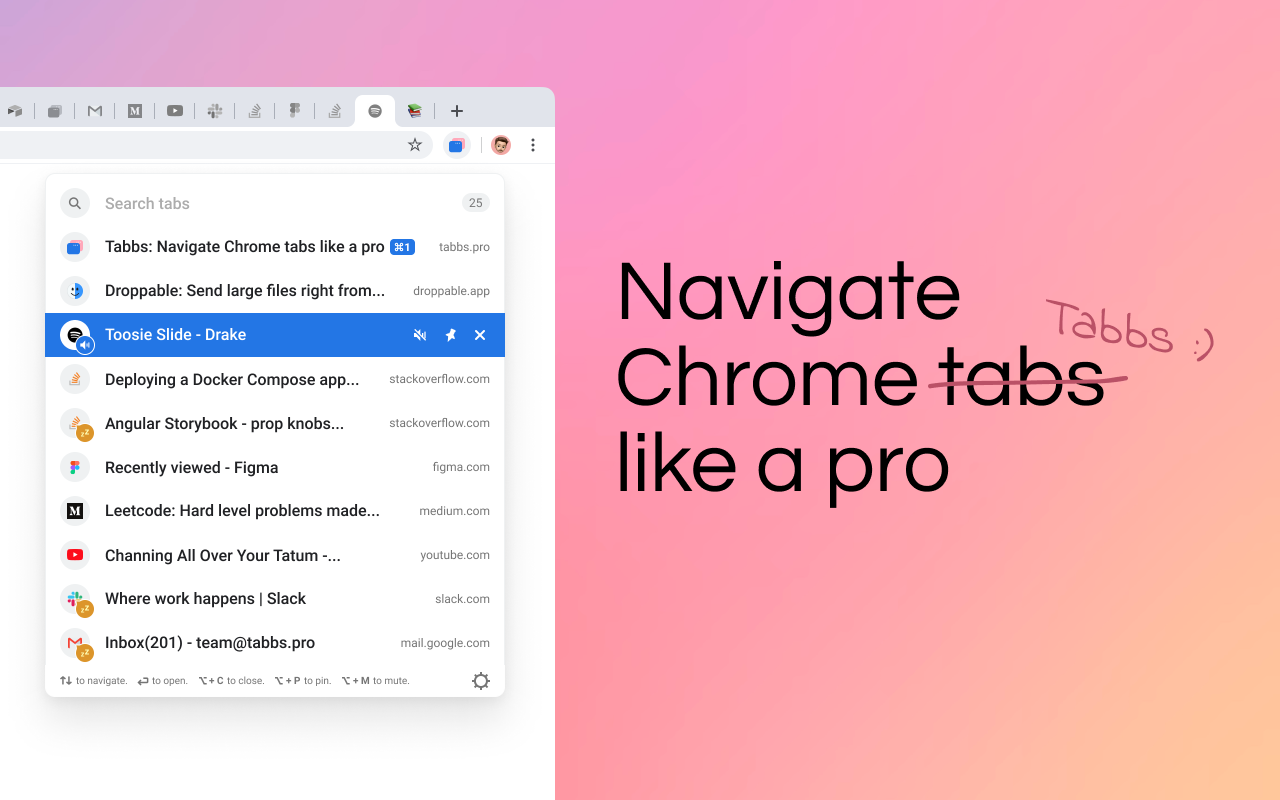Open Where work happens | Slack row
The width and height of the screenshot is (1280, 800).
275,599
